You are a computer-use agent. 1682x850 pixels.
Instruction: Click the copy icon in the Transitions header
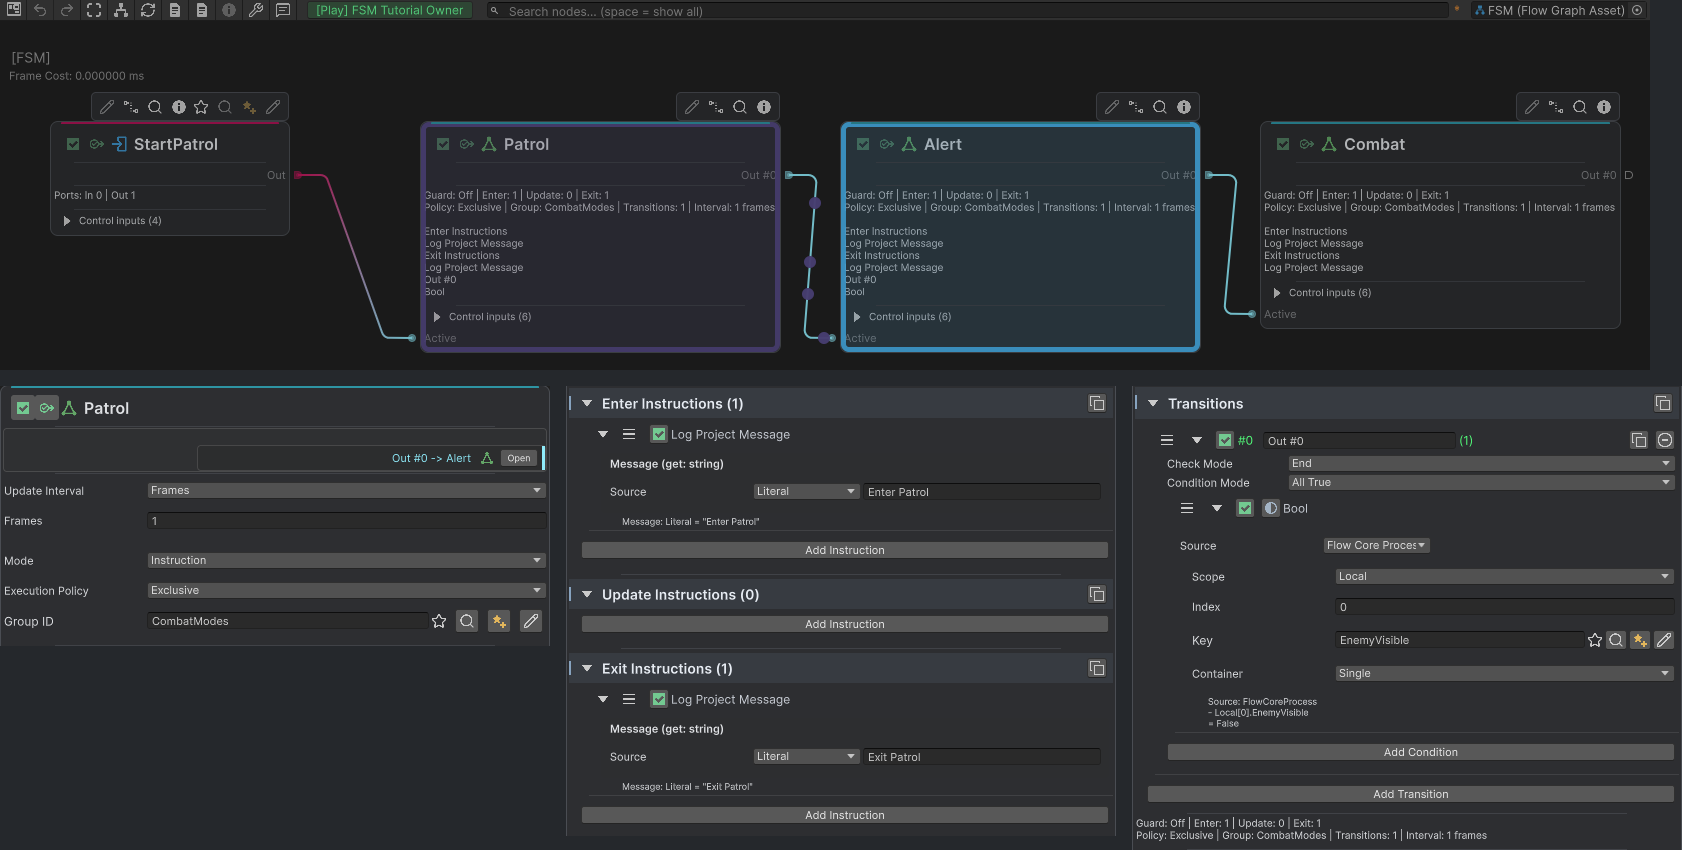point(1663,403)
